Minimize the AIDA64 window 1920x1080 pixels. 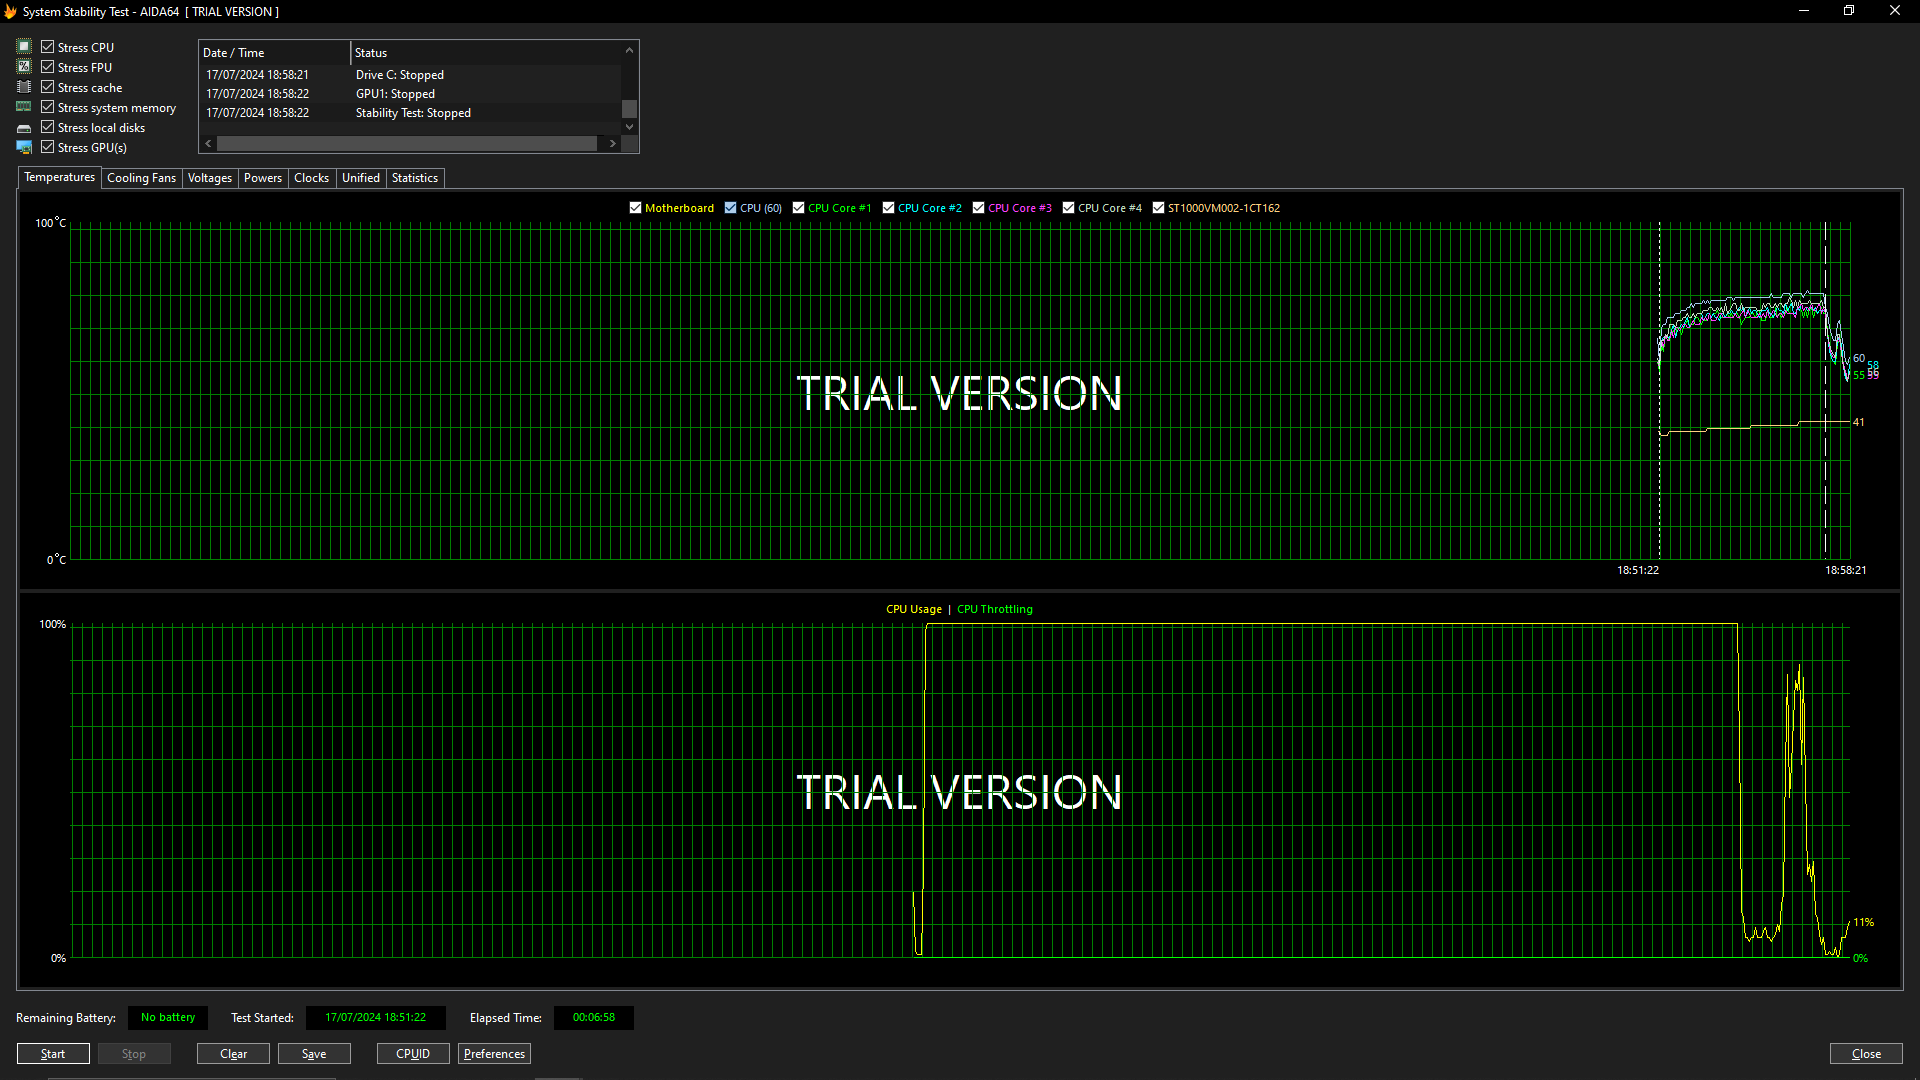pos(1804,11)
